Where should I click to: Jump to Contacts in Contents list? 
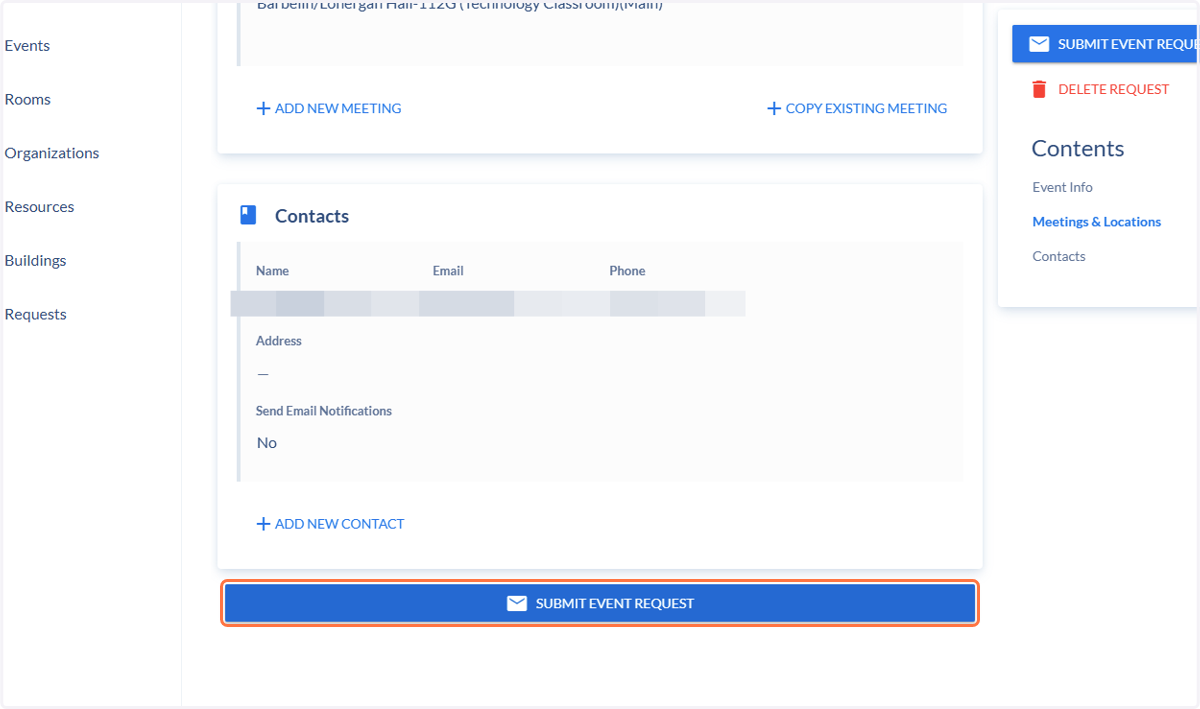coord(1059,257)
